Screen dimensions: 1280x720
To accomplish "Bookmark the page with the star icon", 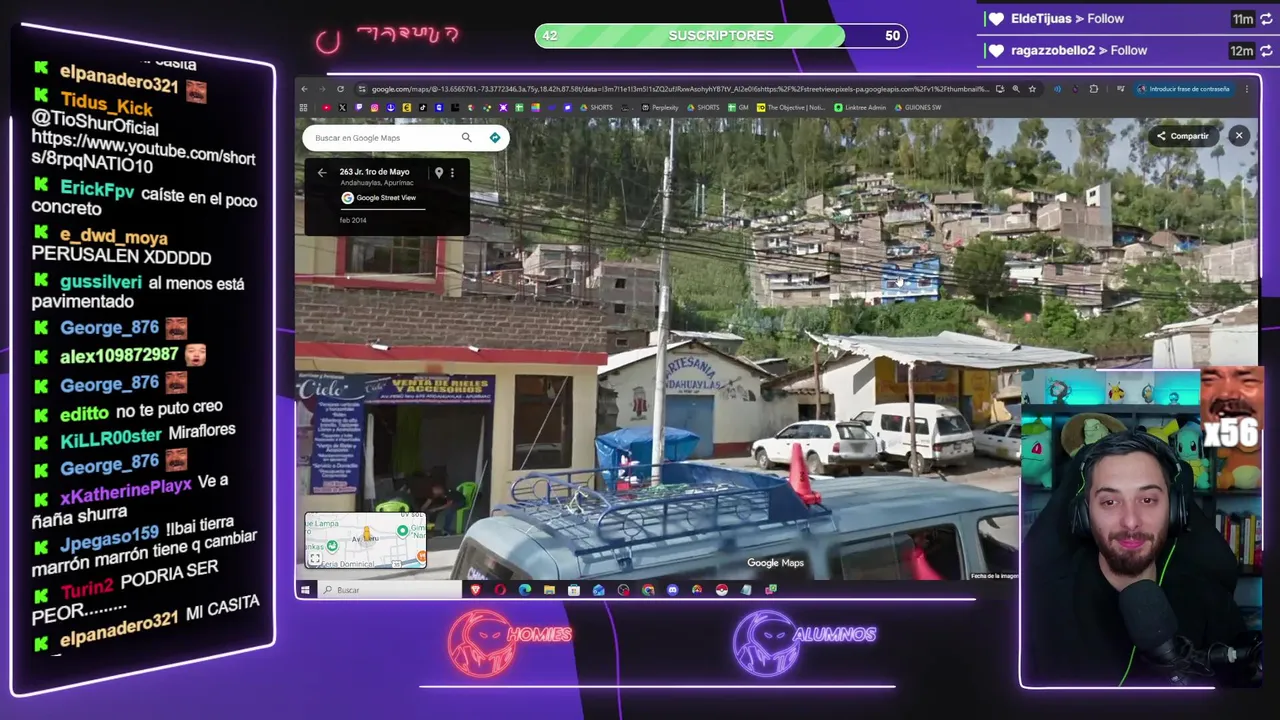I will click(1033, 89).
